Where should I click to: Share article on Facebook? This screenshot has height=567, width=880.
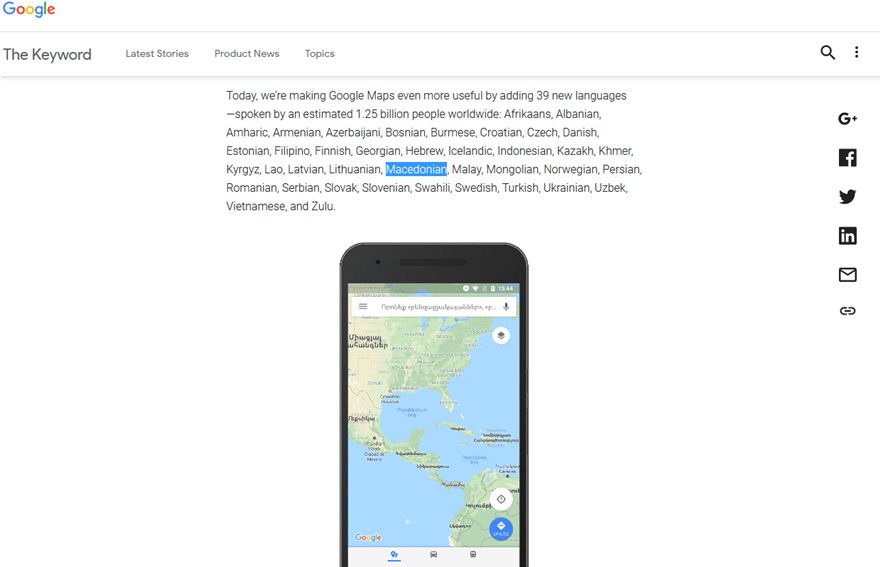(847, 158)
